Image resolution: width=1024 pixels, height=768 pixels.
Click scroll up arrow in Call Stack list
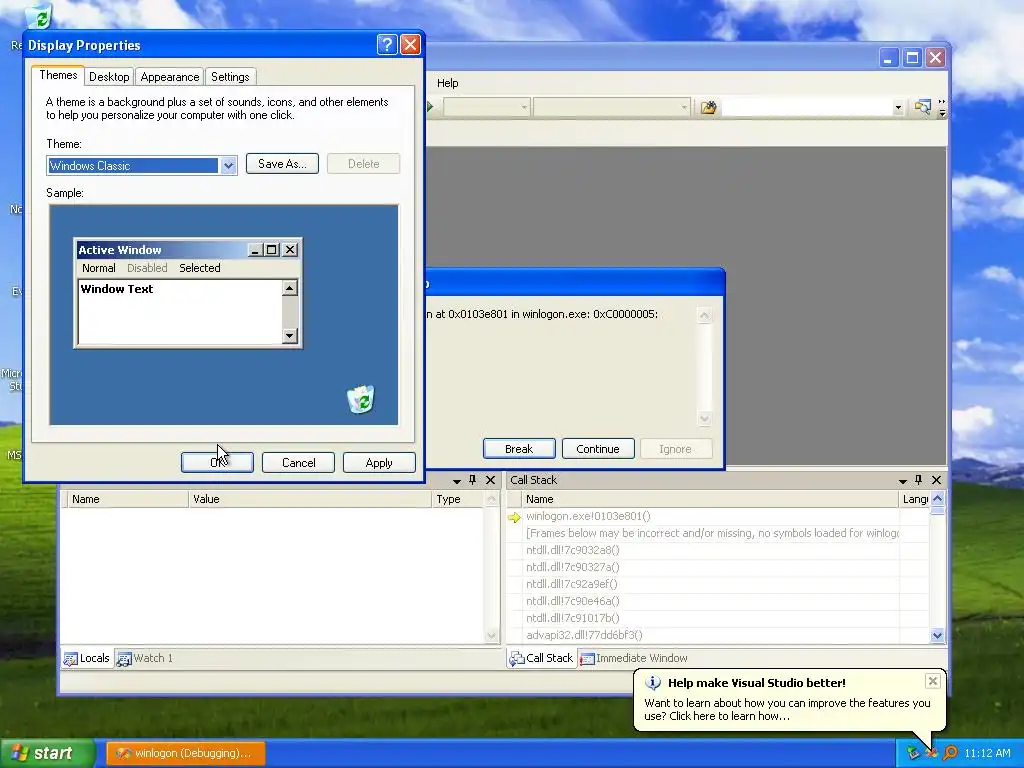pyautogui.click(x=937, y=499)
